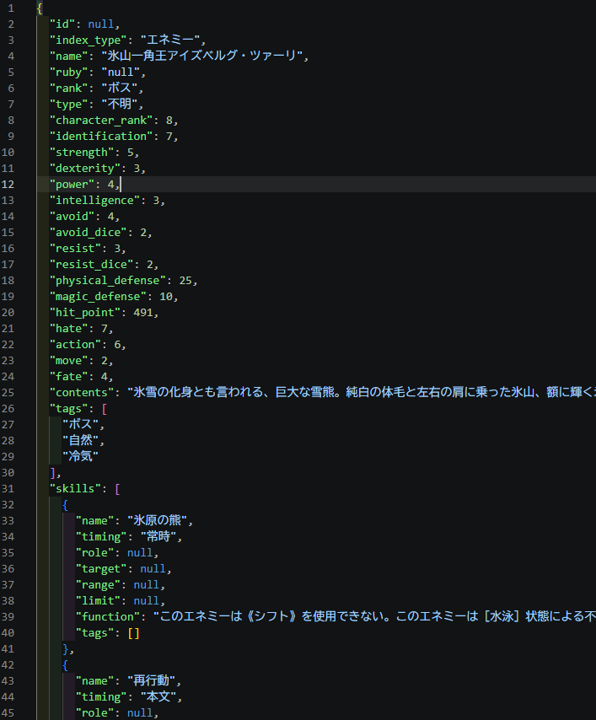Click the "hate" key

click(68, 328)
